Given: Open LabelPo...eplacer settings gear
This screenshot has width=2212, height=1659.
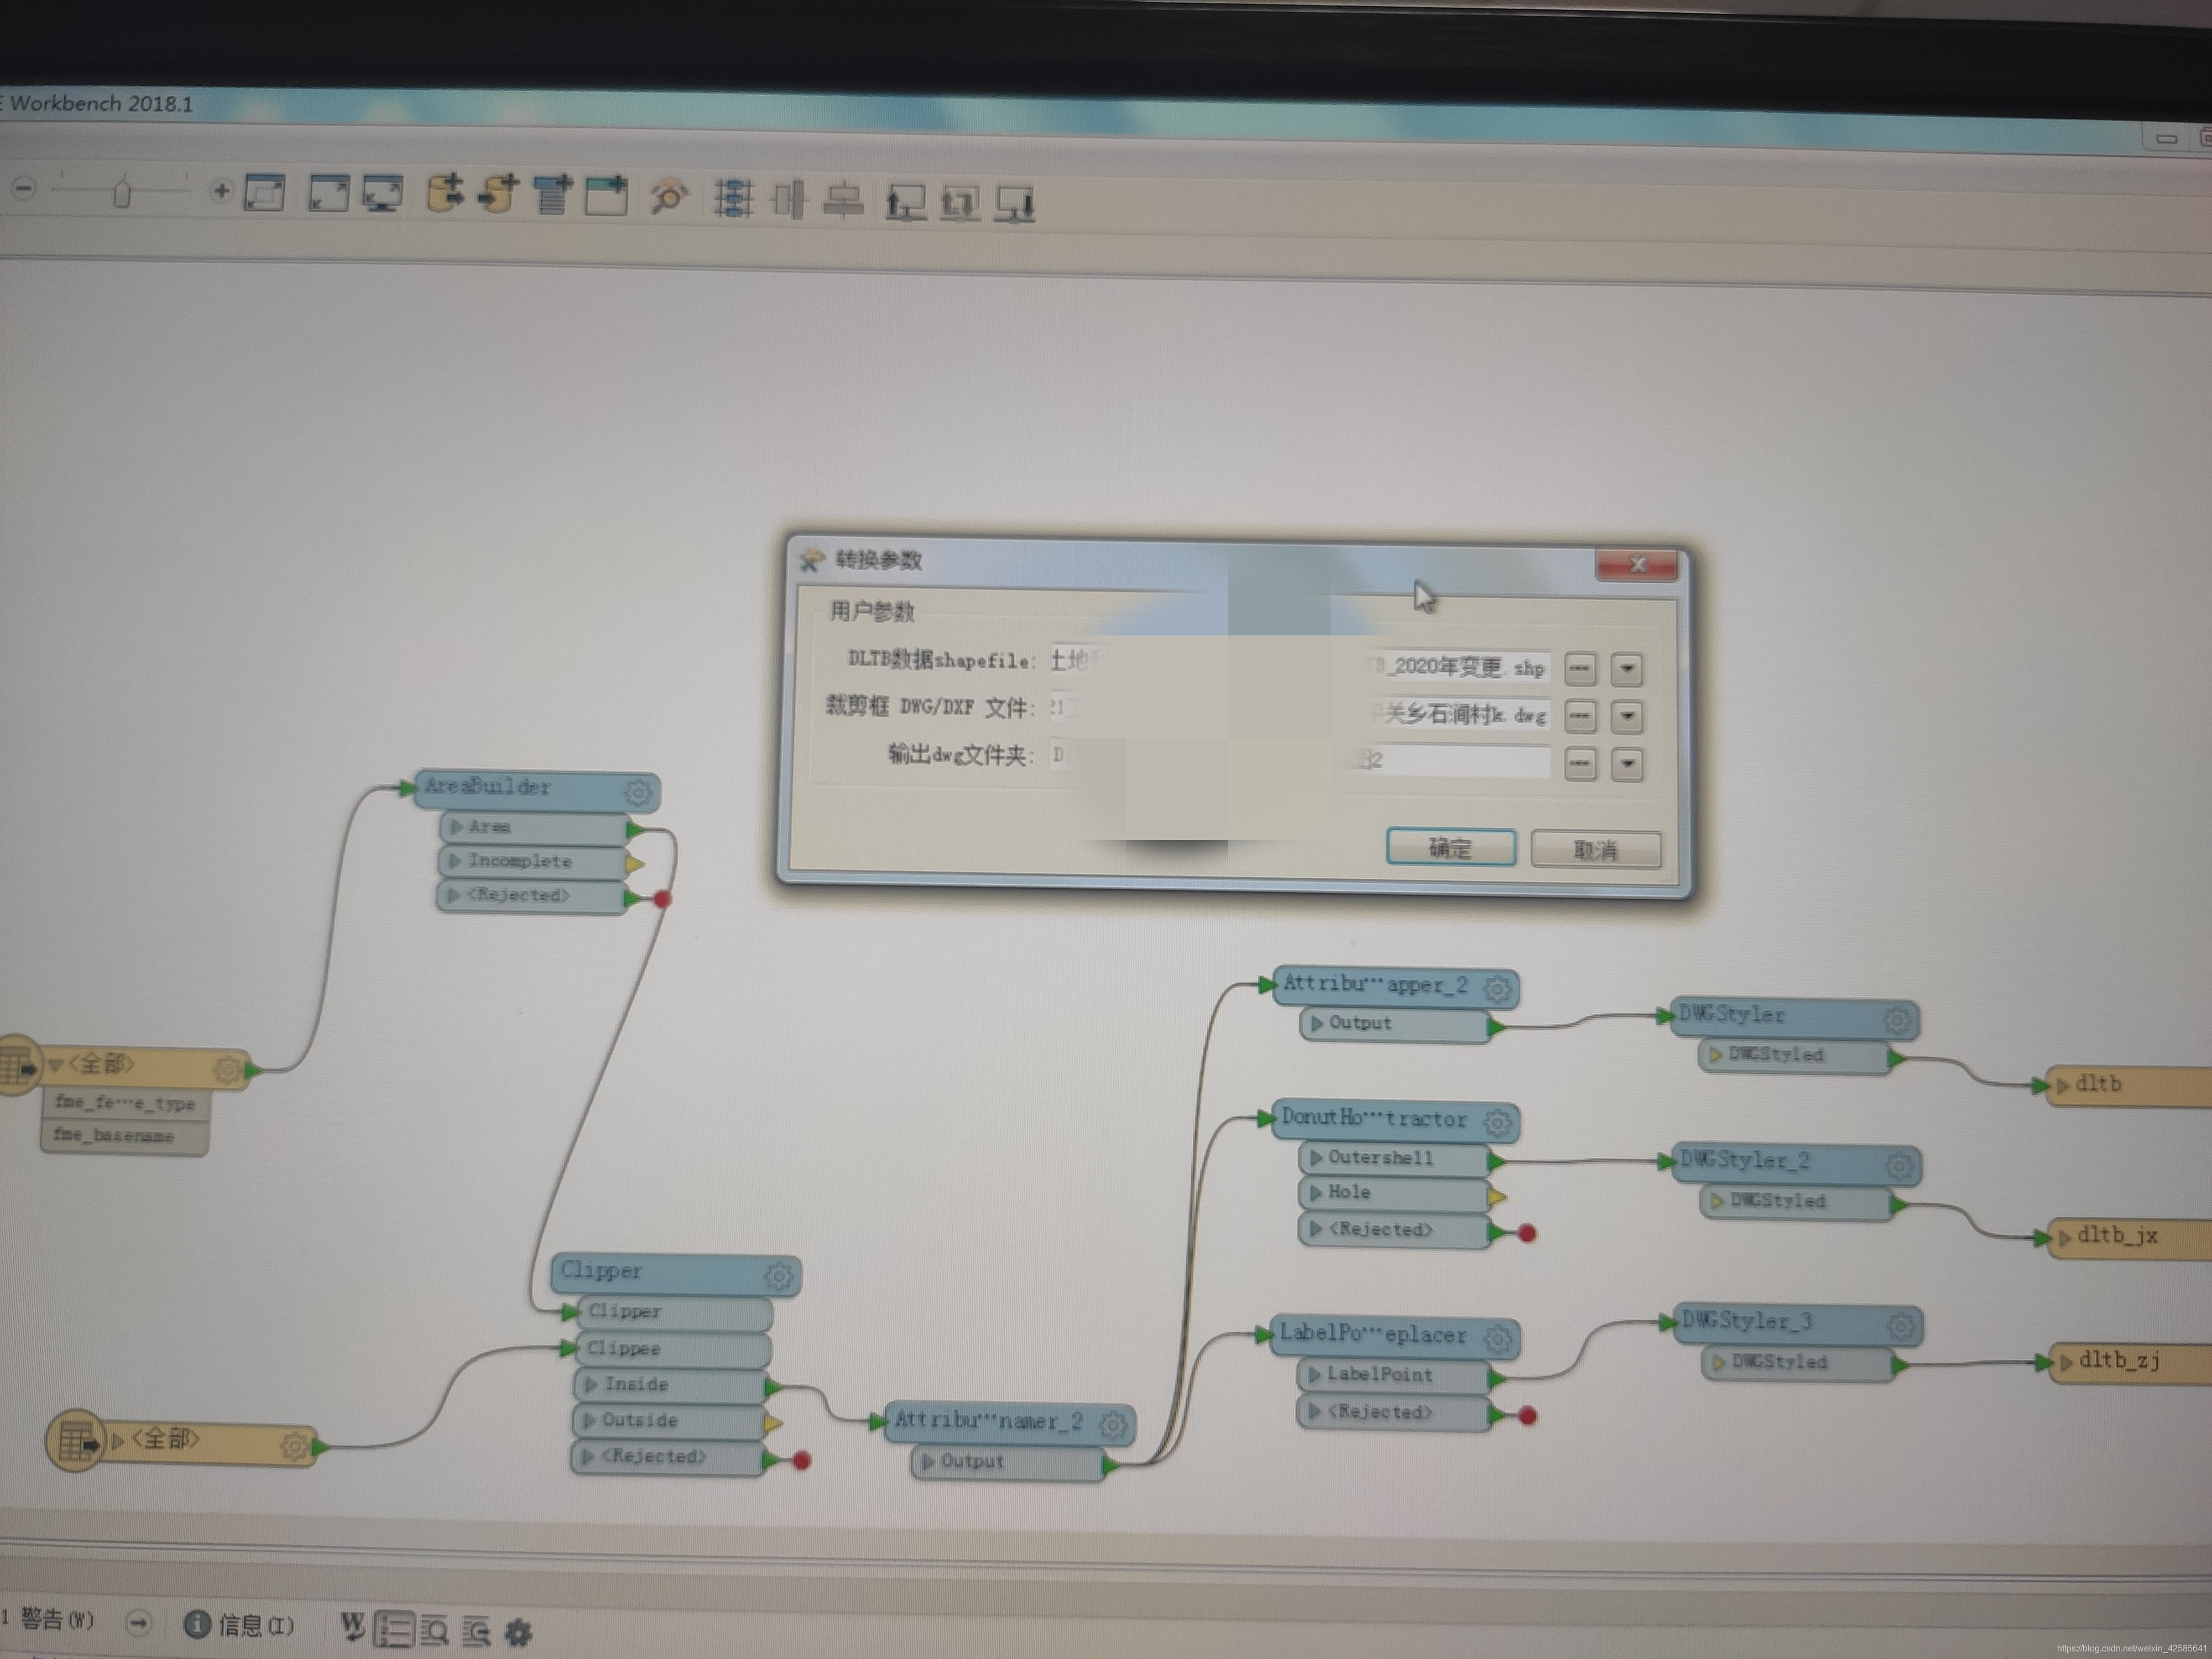Looking at the screenshot, I should [x=1498, y=1339].
